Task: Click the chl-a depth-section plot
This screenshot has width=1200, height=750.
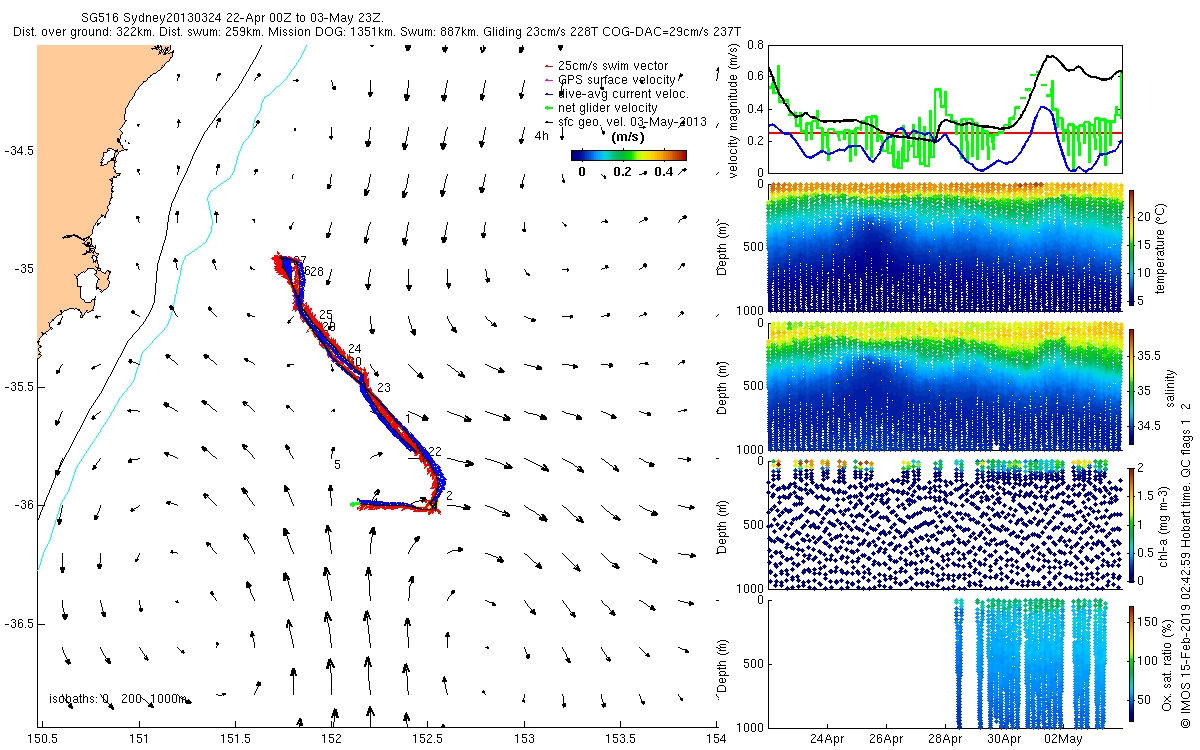Action: click(x=944, y=524)
